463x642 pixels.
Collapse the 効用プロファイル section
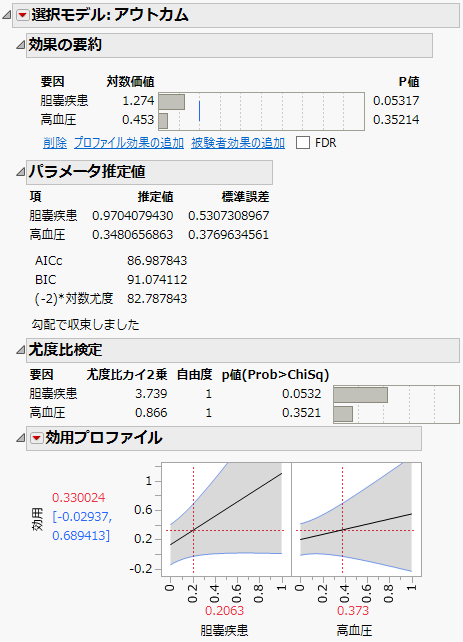(20, 438)
